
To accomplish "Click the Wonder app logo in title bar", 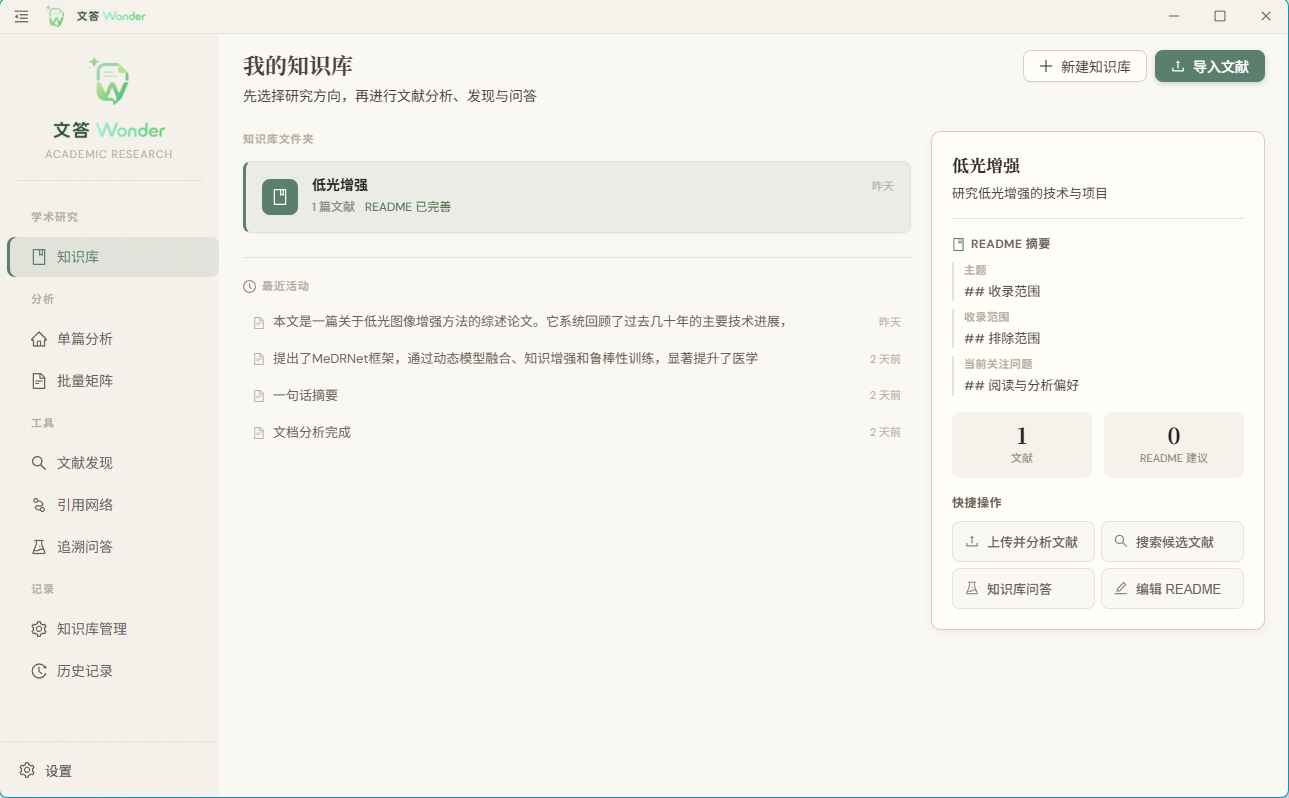I will (56, 16).
